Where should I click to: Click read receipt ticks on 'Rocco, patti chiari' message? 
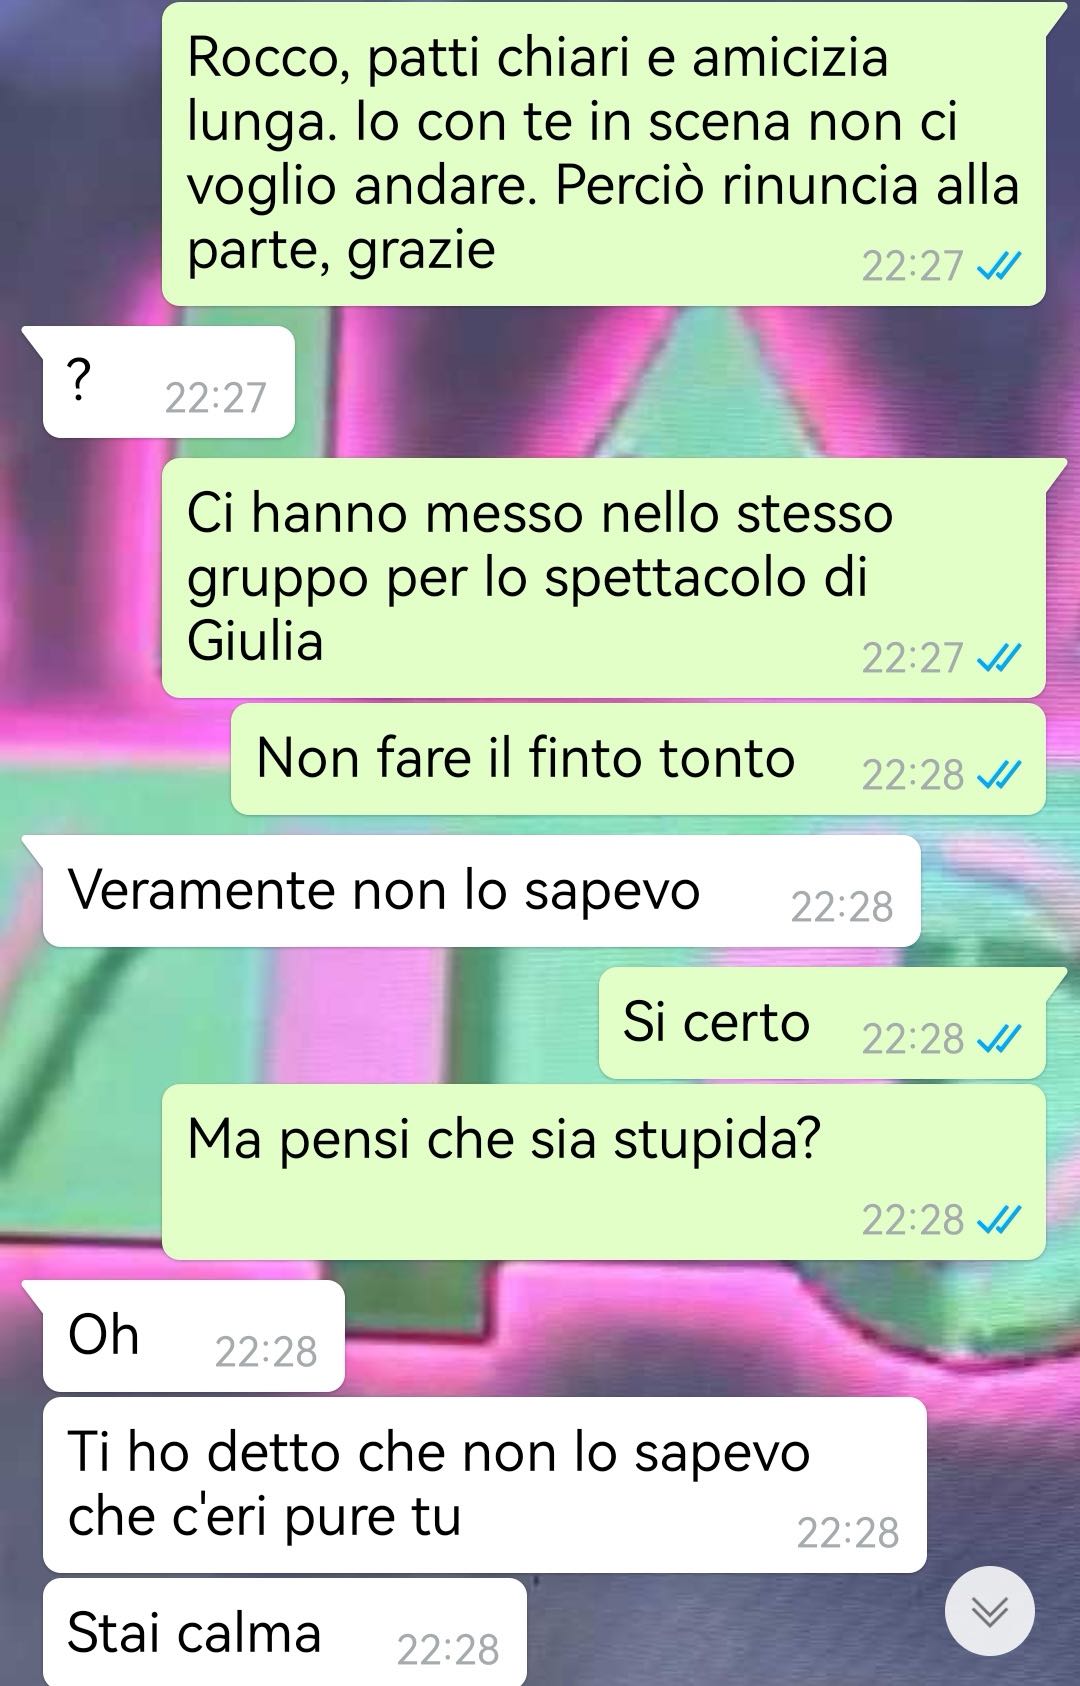tap(998, 266)
